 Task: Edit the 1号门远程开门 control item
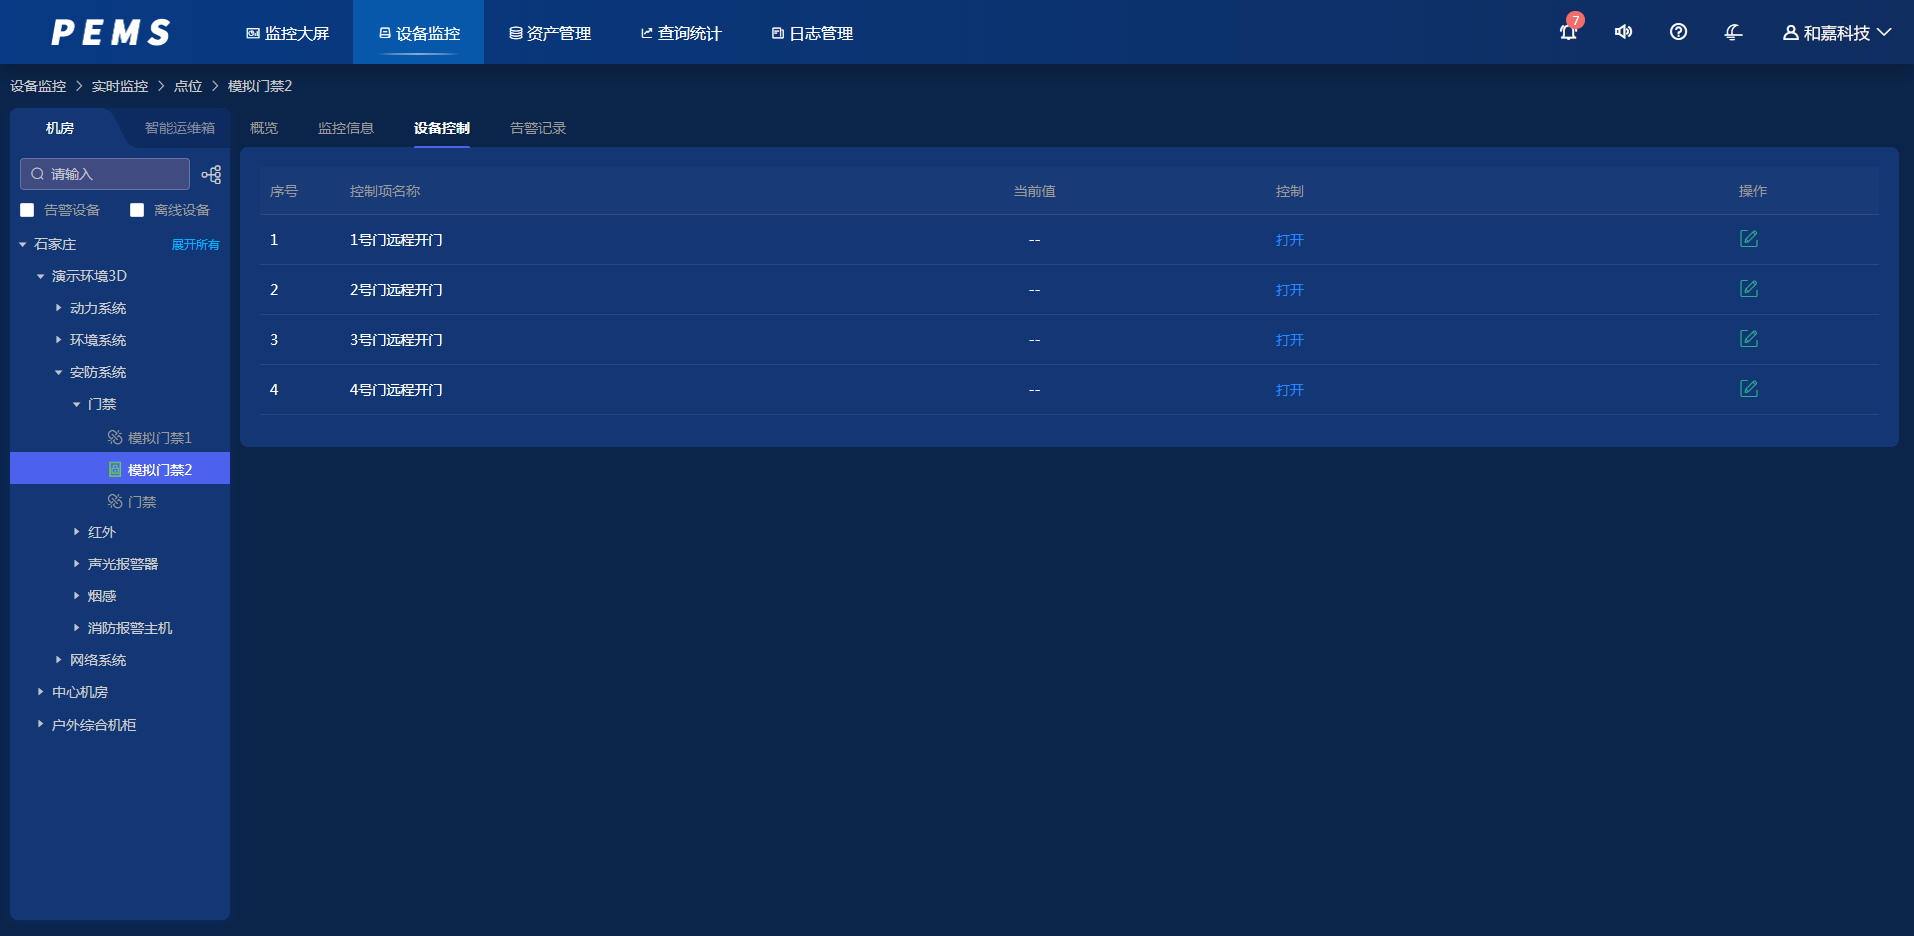click(x=1748, y=239)
